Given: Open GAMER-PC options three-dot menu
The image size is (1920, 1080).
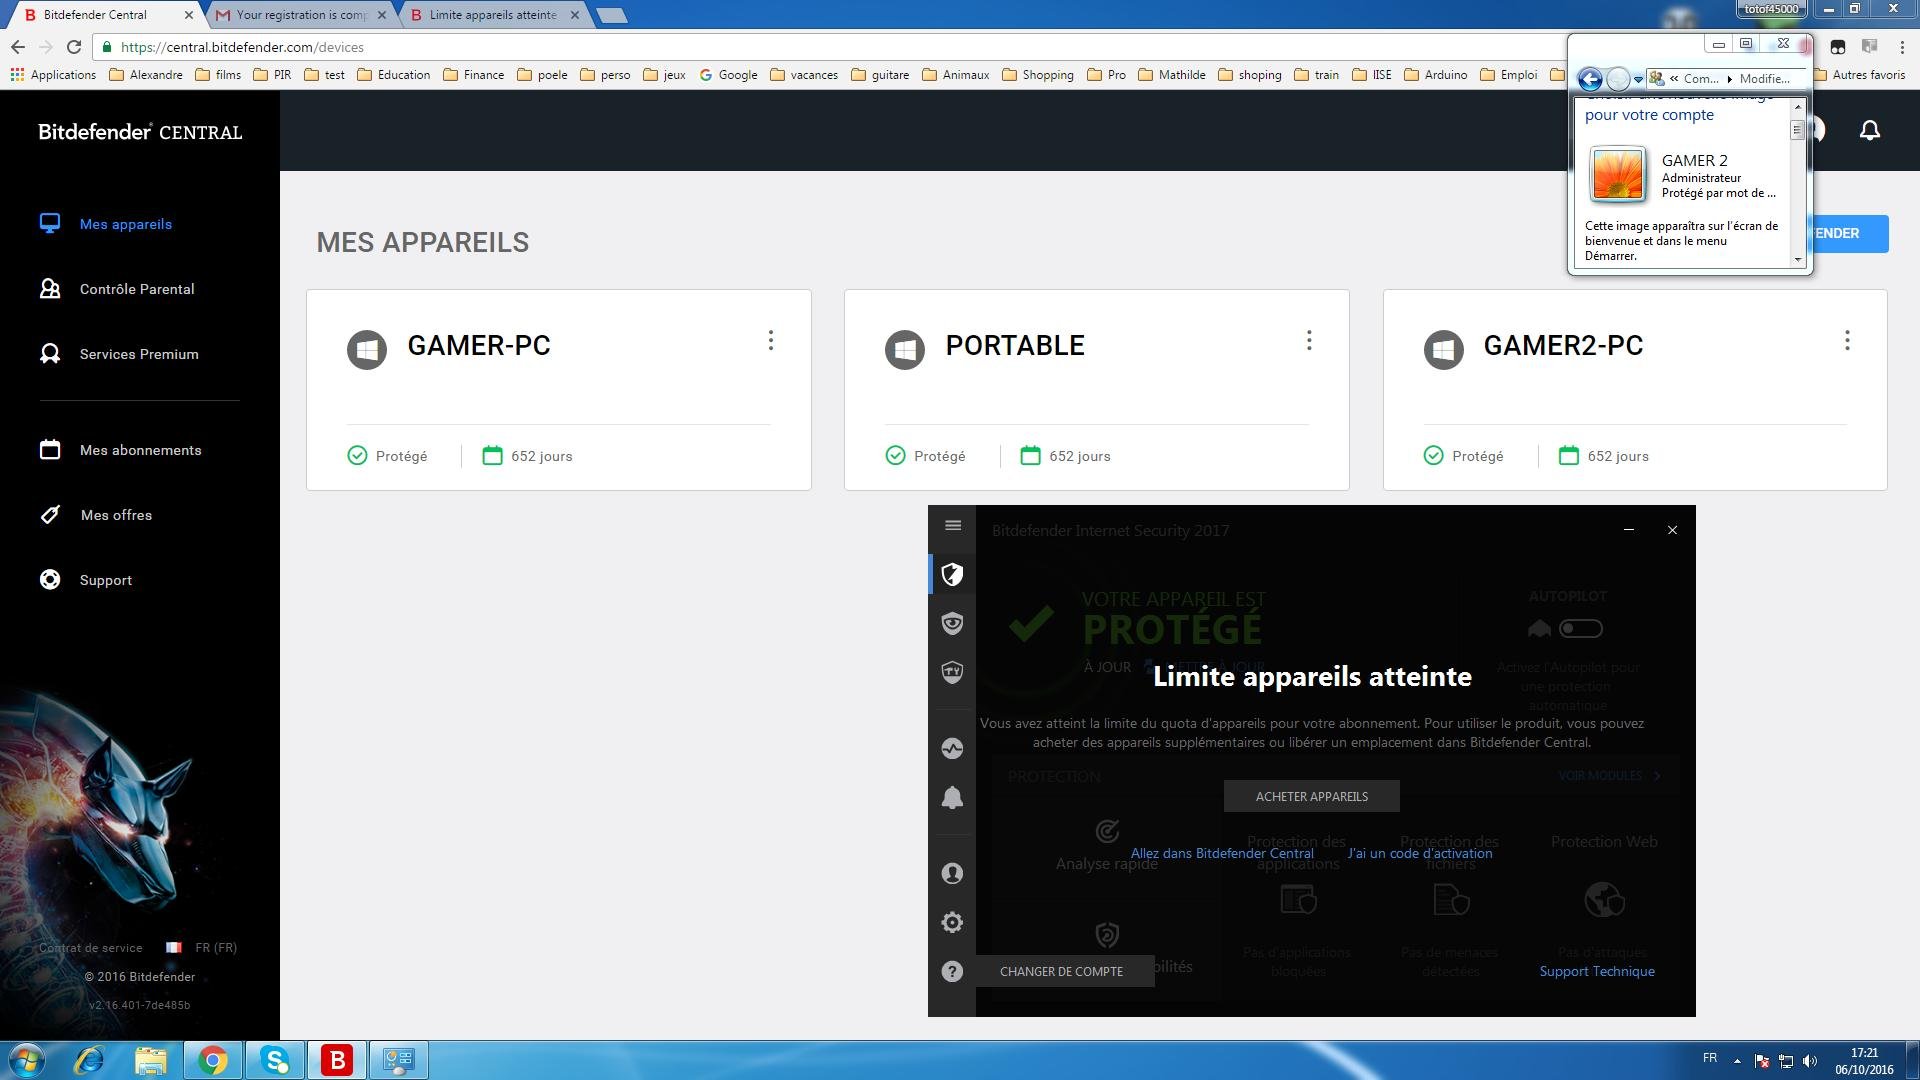Looking at the screenshot, I should [770, 341].
